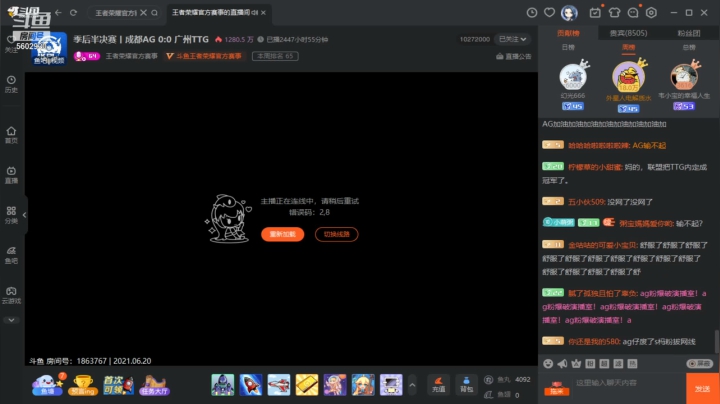Open history clock icon in title bar
This screenshot has width=720, height=404.
point(532,13)
